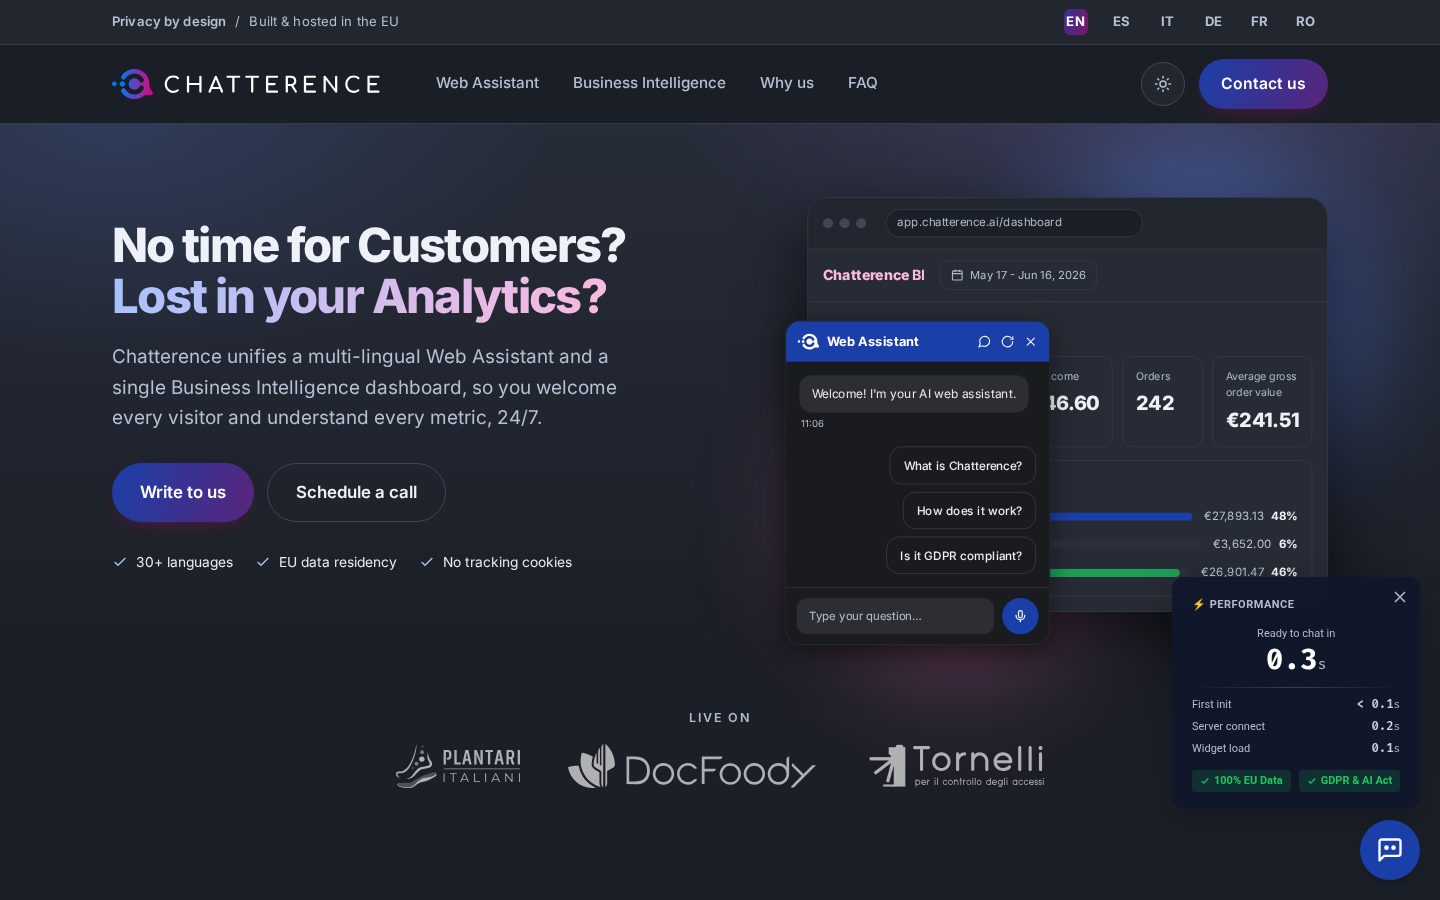Click the '30+ languages' checkmark item
The height and width of the screenshot is (900, 1440).
pos(173,562)
